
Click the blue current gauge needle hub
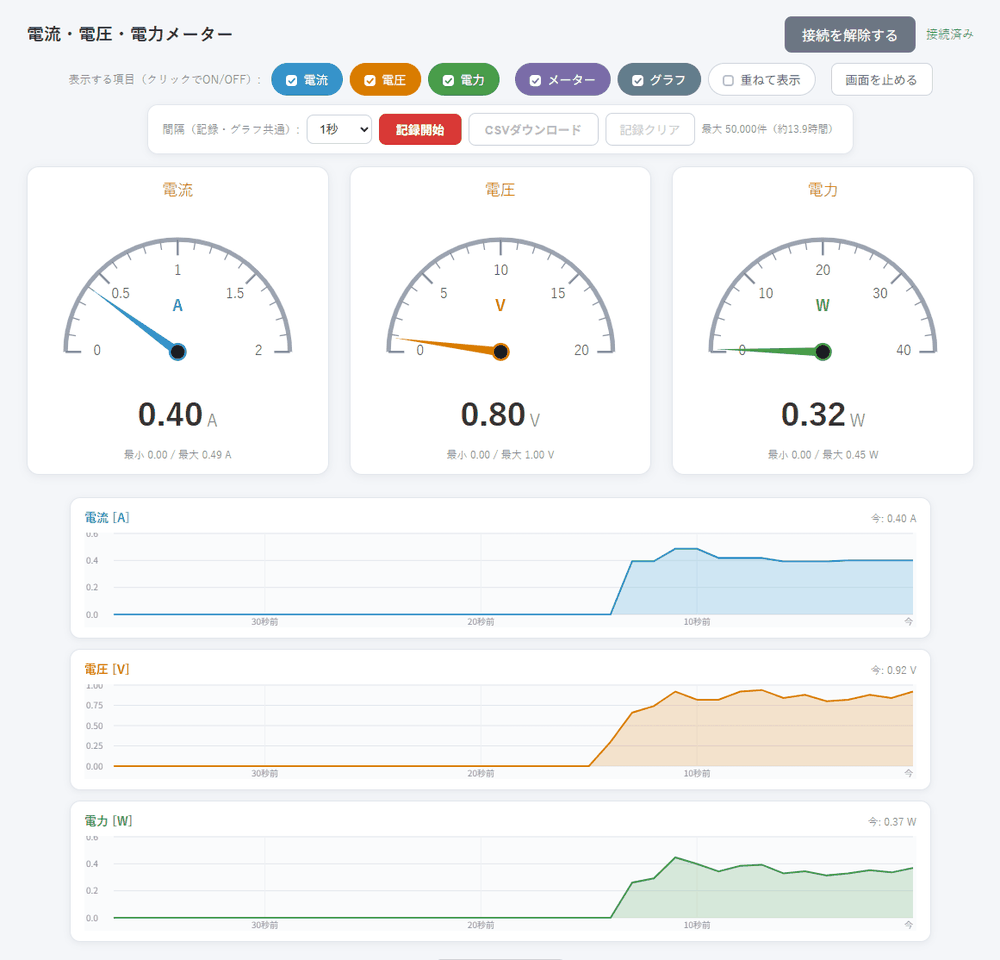pyautogui.click(x=178, y=351)
